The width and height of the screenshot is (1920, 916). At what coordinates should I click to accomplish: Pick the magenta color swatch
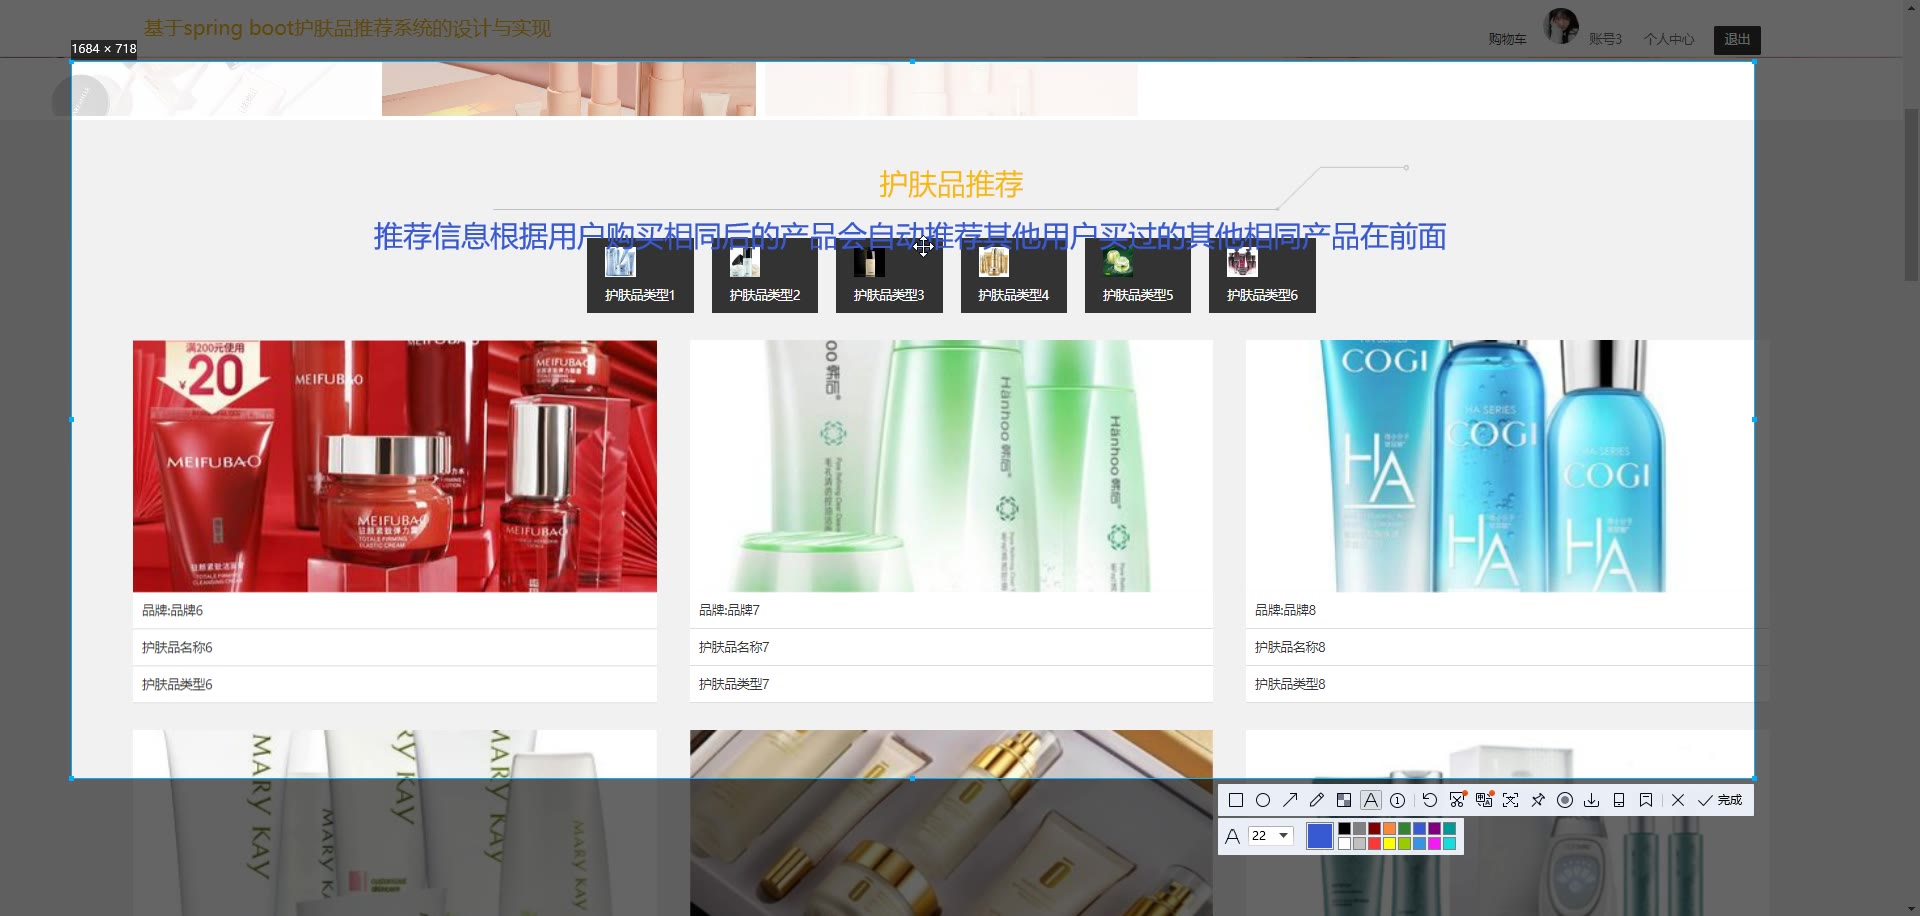click(x=1435, y=844)
